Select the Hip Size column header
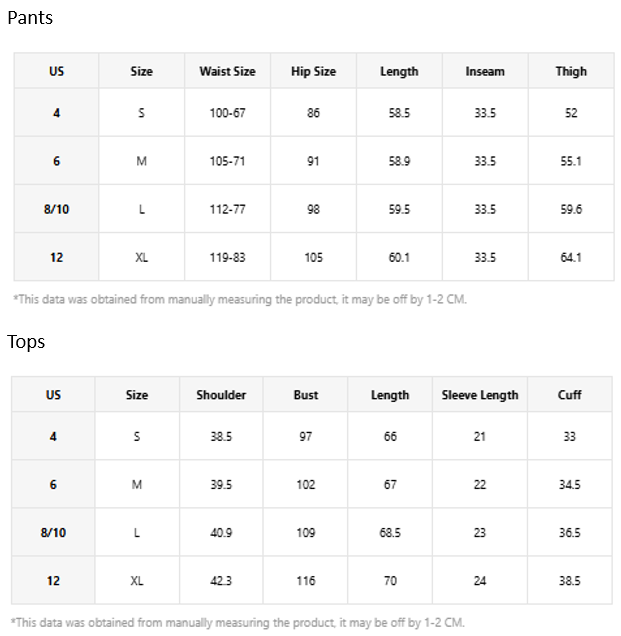This screenshot has height=636, width=621. tap(313, 71)
